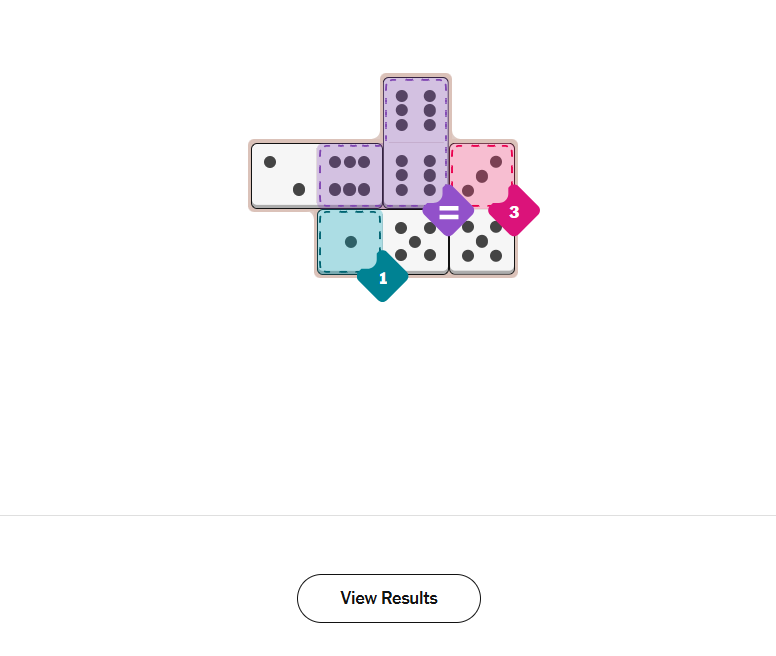The height and width of the screenshot is (656, 776).
Task: Click the white domino half with two pips
Action: click(284, 175)
